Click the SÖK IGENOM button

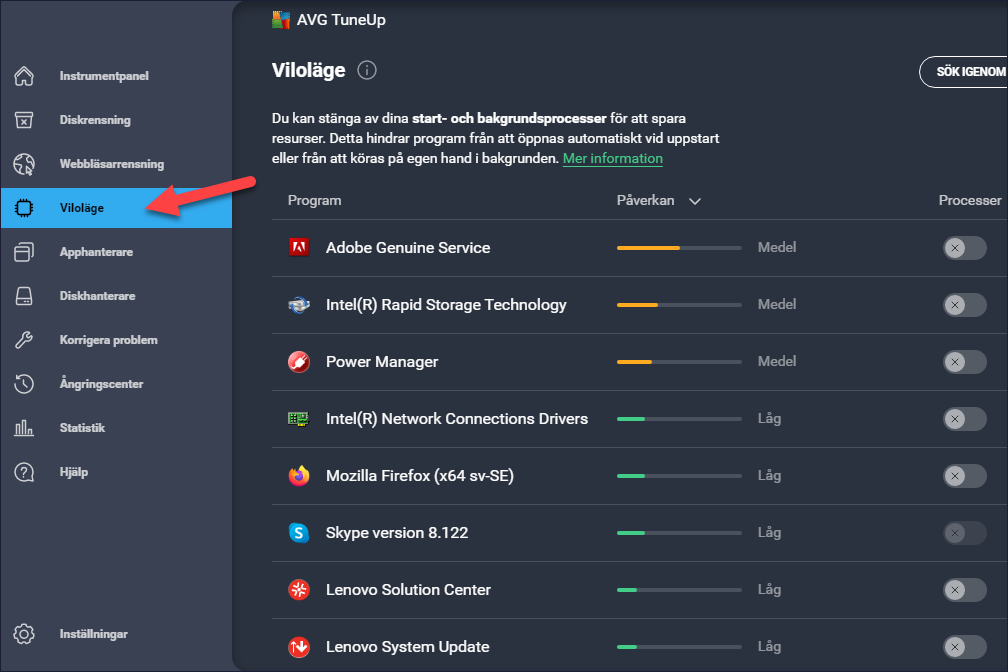click(964, 71)
